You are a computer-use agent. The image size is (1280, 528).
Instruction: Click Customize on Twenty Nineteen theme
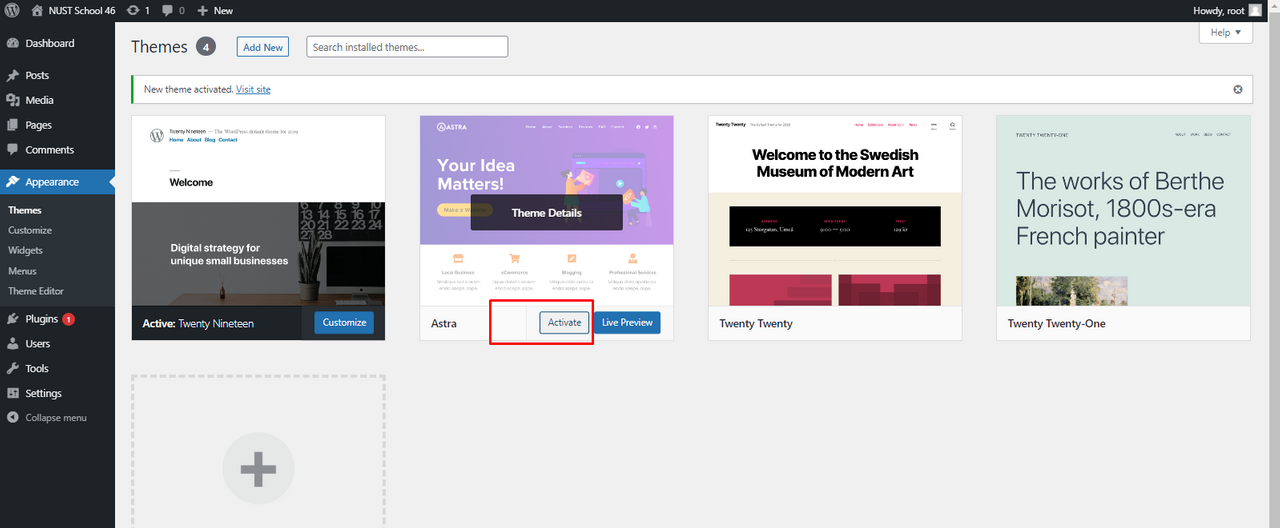pos(344,322)
